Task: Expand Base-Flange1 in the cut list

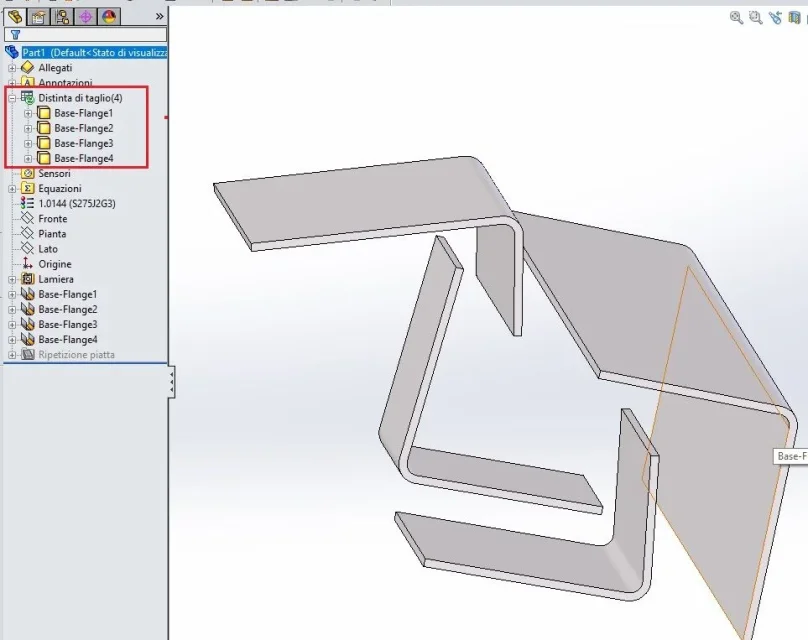Action: (x=28, y=113)
